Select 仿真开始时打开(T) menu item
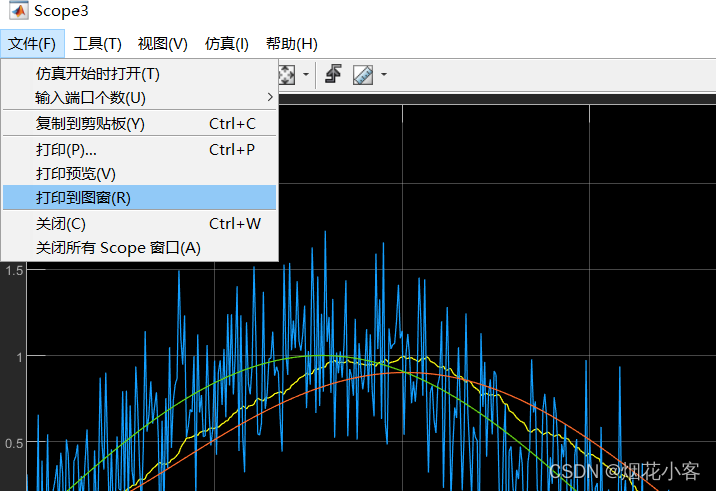This screenshot has height=491, width=716. tap(140, 74)
